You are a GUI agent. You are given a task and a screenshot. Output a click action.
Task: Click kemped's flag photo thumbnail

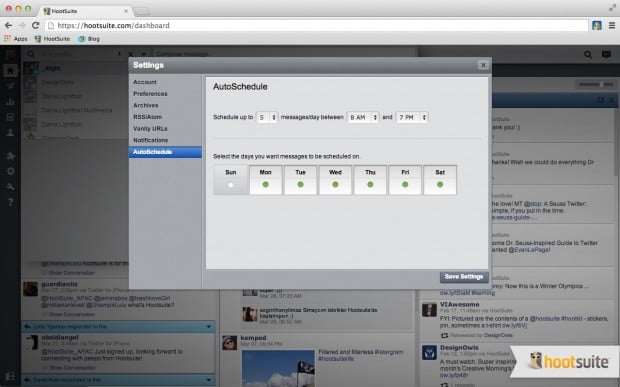pyautogui.click(x=278, y=368)
